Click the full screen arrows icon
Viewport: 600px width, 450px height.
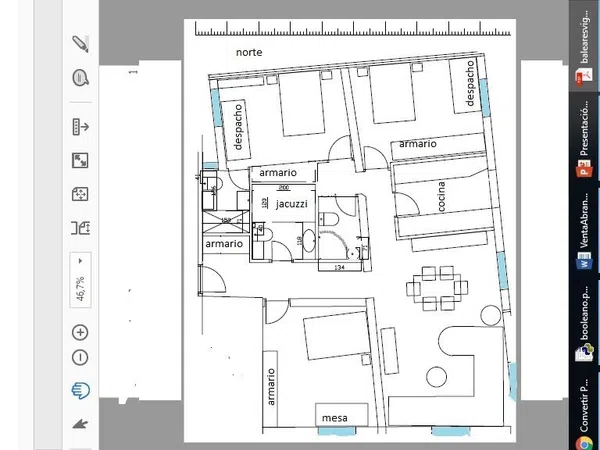(80, 160)
